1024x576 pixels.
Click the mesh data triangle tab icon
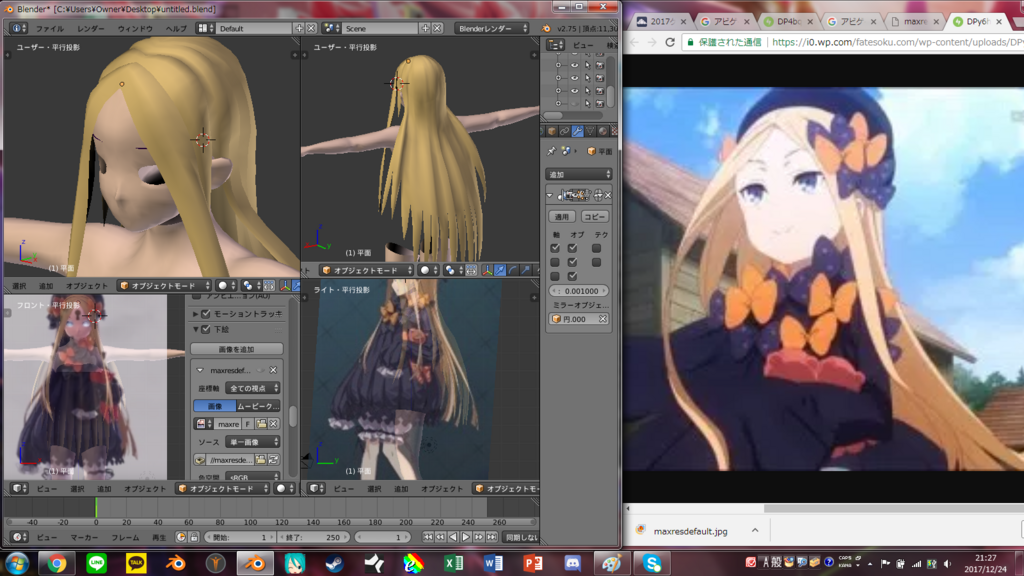click(590, 131)
